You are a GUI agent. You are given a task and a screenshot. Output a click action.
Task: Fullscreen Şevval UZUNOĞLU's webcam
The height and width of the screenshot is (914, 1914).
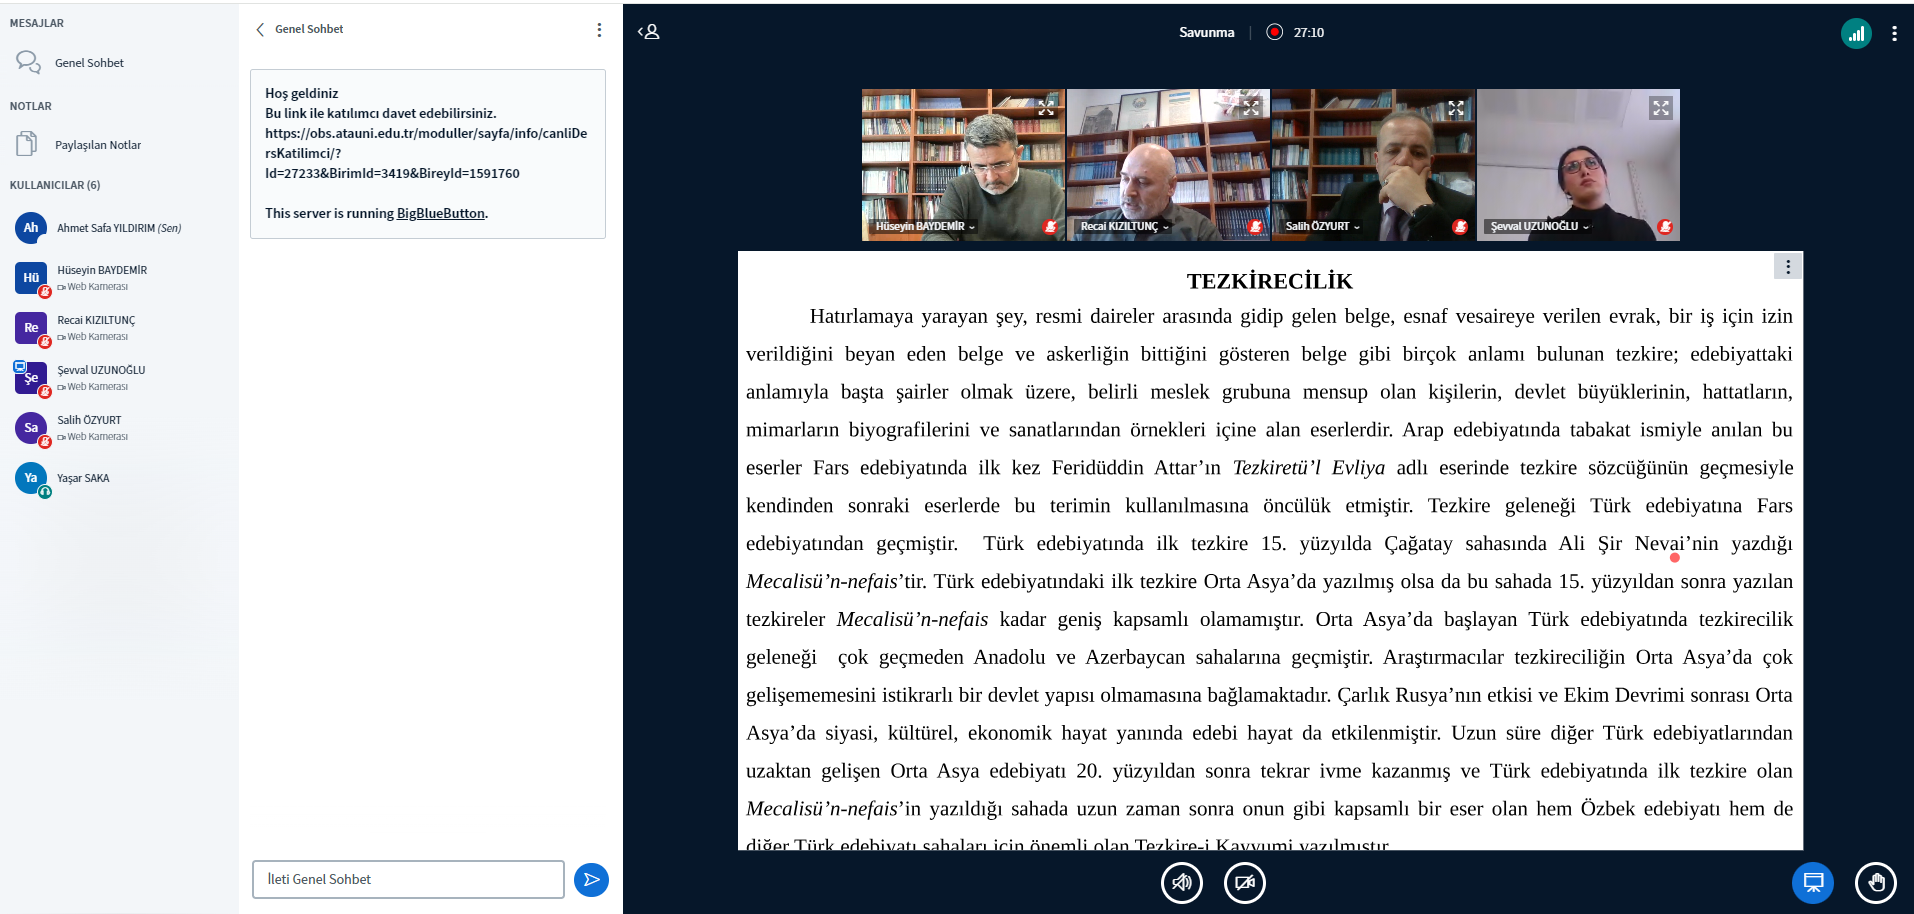pyautogui.click(x=1660, y=108)
